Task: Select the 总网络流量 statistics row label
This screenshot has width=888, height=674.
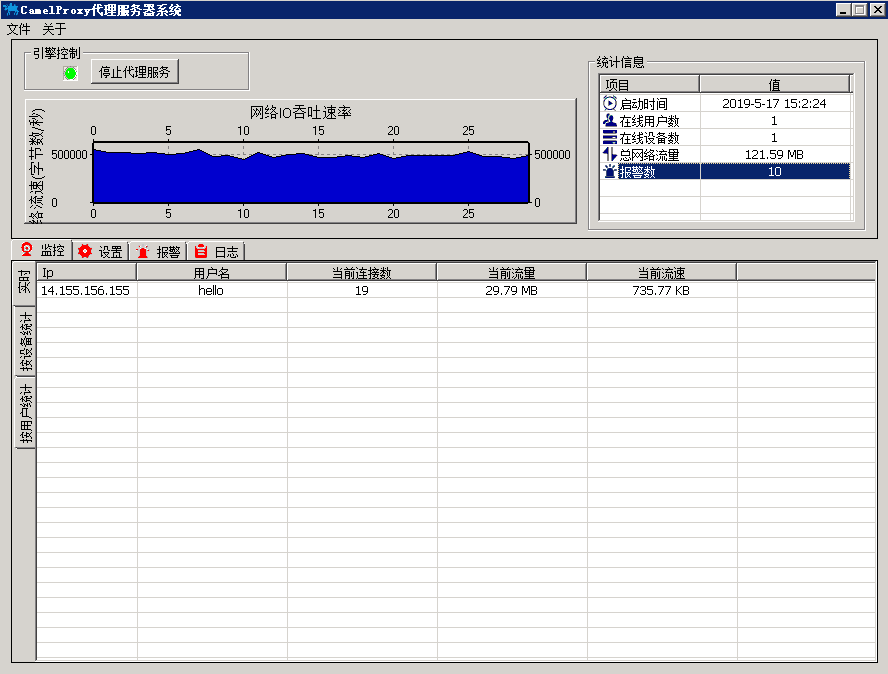Action: pos(649,155)
